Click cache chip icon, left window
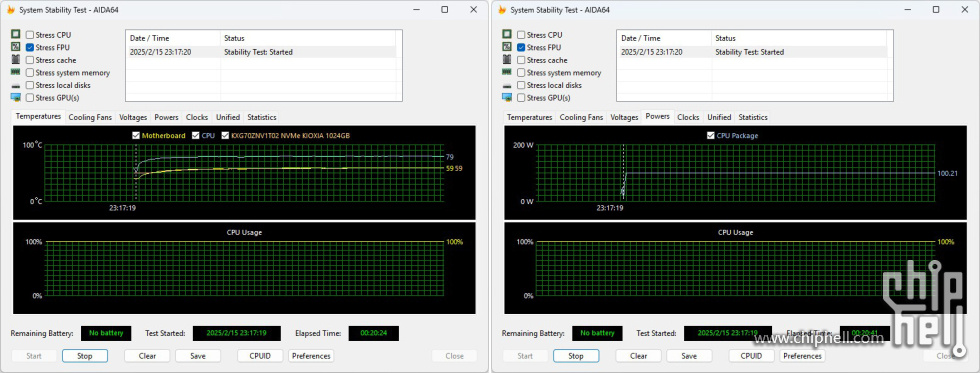The width and height of the screenshot is (980, 373). [x=16, y=60]
